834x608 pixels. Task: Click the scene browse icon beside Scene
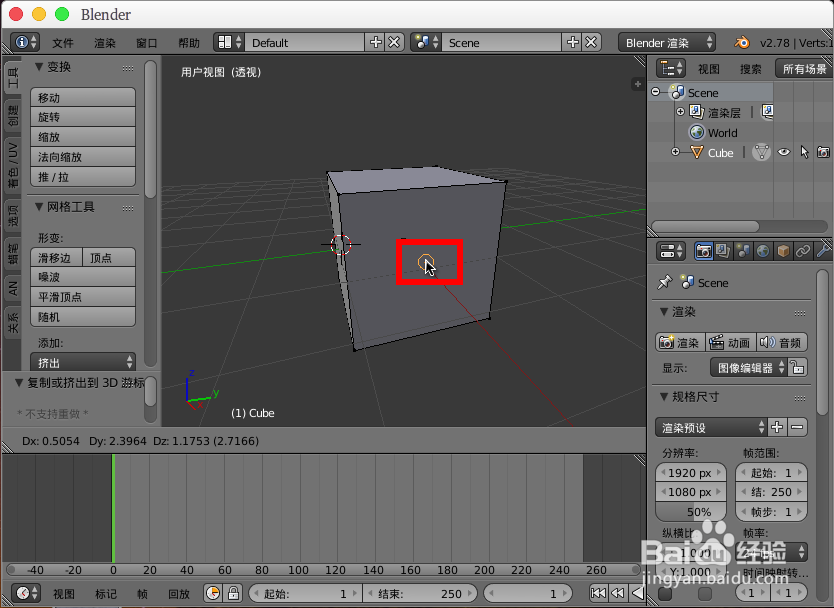tap(426, 42)
